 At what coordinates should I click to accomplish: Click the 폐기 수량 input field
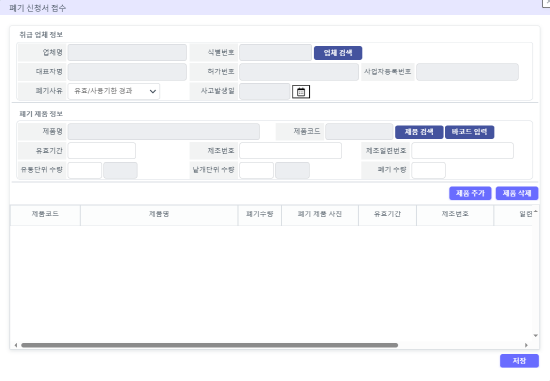coord(428,170)
